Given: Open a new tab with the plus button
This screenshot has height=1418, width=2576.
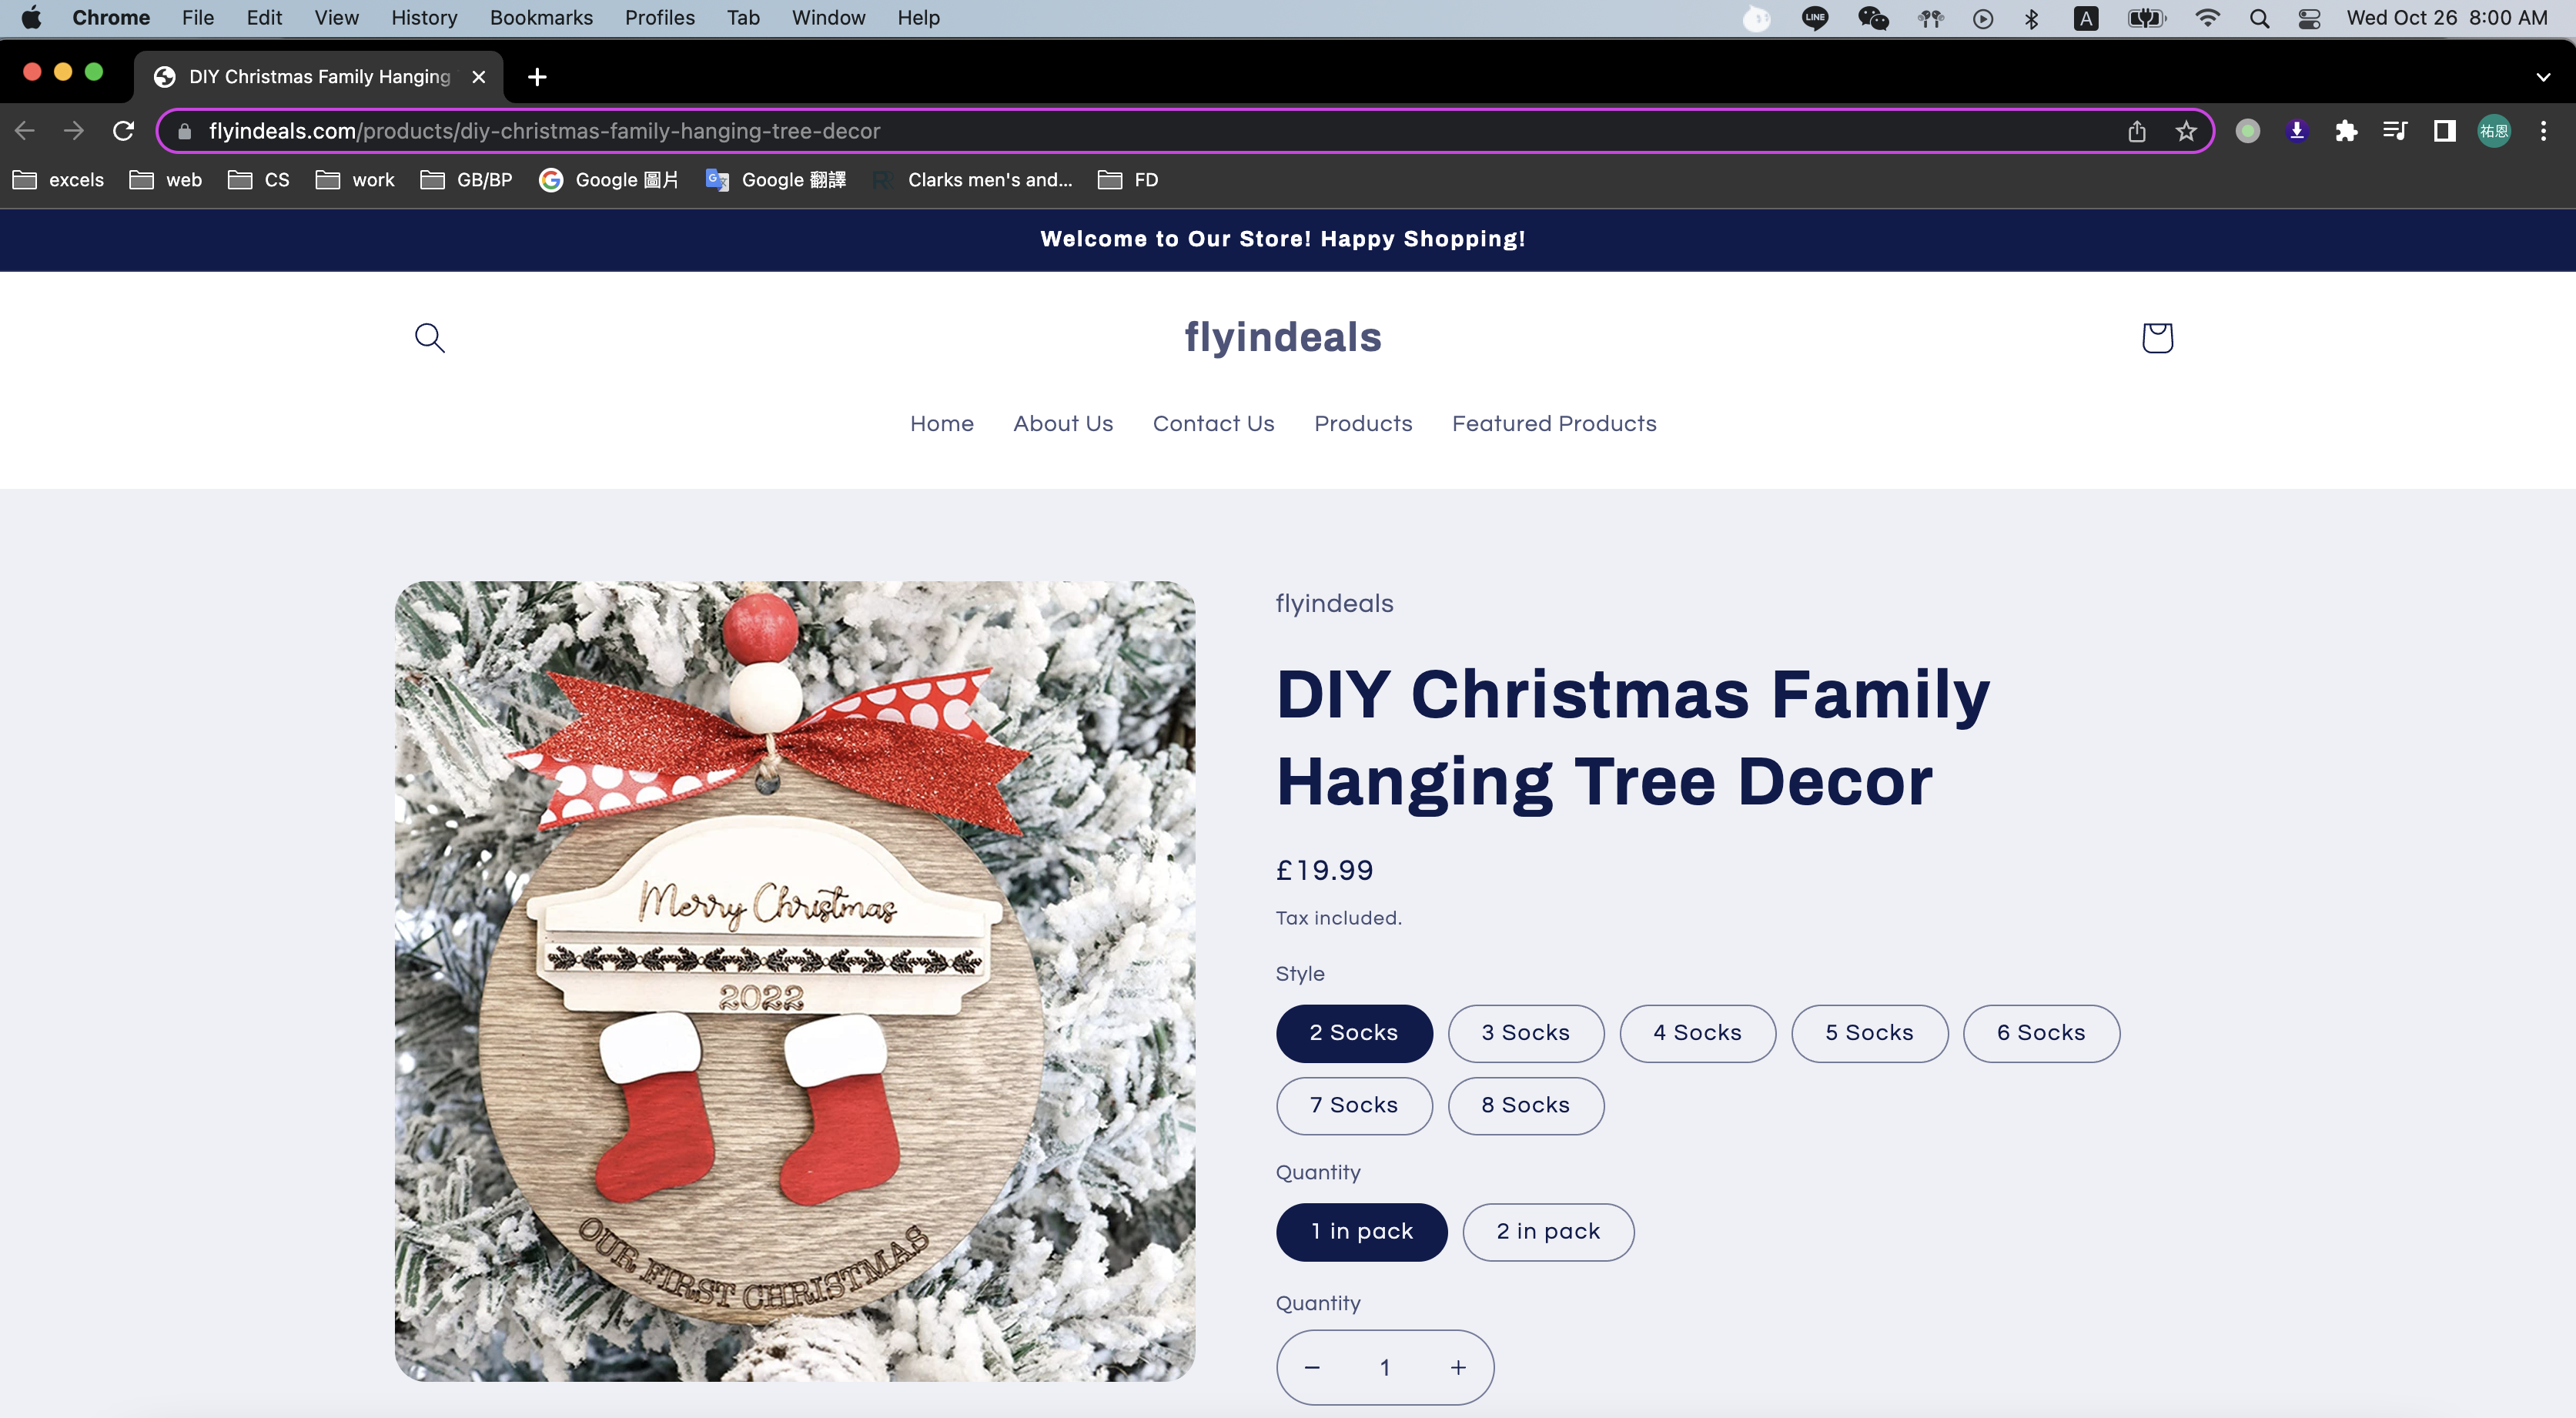Looking at the screenshot, I should point(537,77).
